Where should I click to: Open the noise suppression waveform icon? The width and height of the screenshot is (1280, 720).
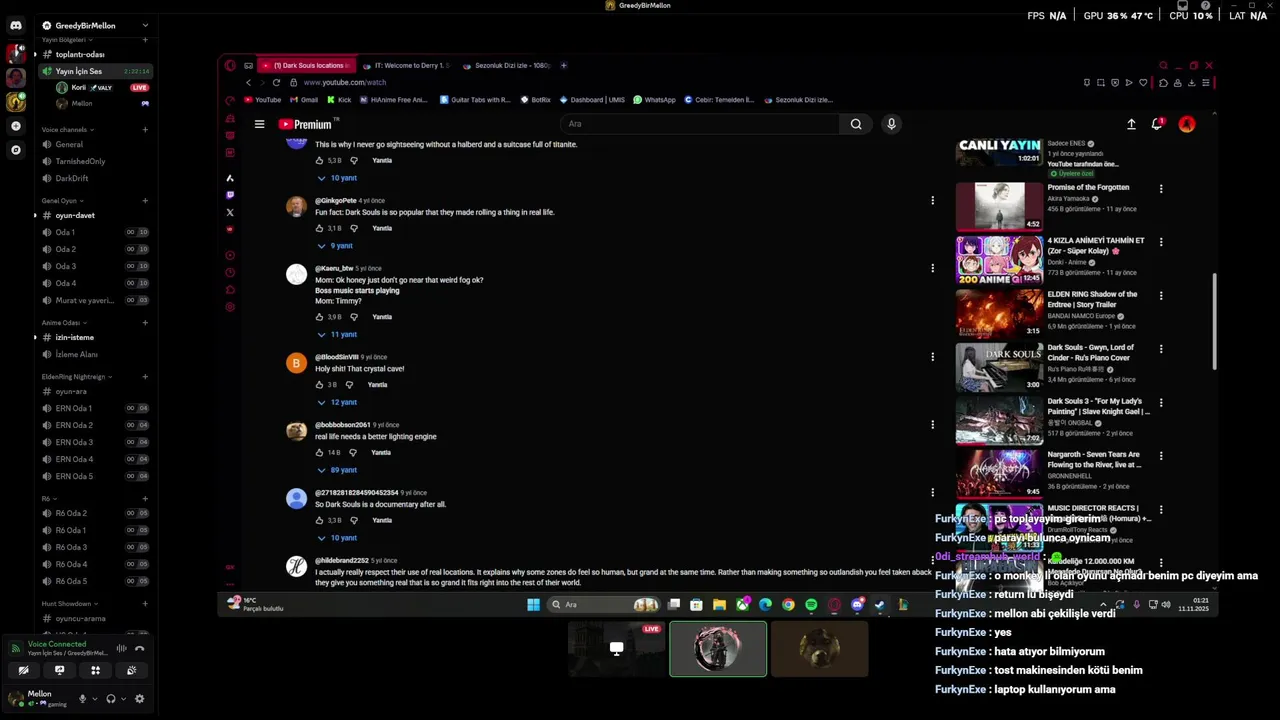pyautogui.click(x=121, y=648)
